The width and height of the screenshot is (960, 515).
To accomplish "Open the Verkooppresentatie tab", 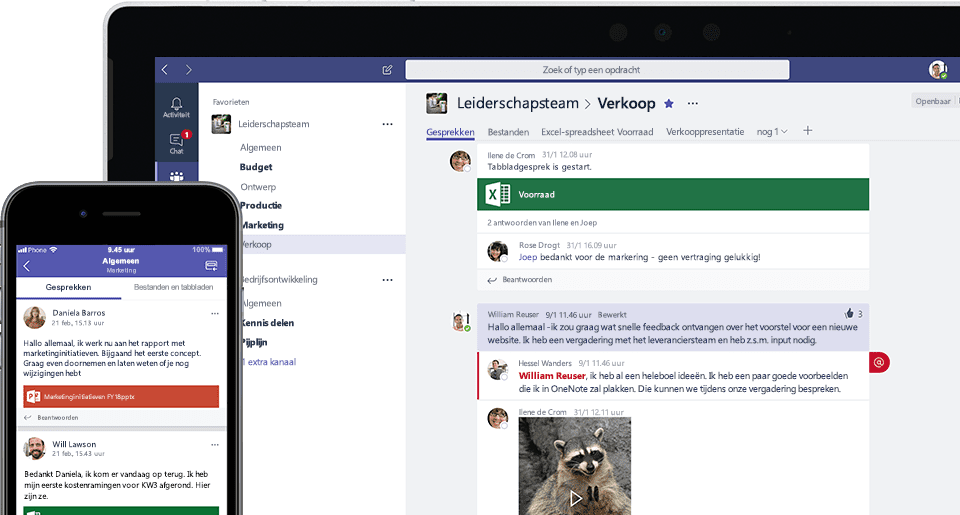I will coord(705,132).
